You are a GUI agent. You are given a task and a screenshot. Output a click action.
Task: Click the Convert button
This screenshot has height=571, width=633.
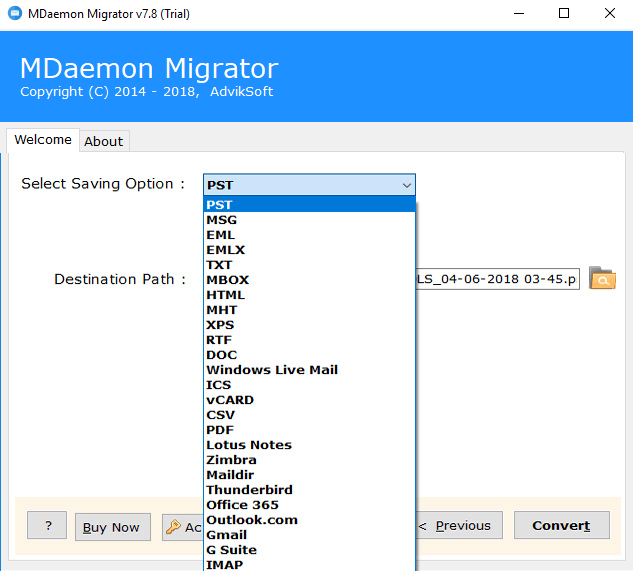coord(562,525)
